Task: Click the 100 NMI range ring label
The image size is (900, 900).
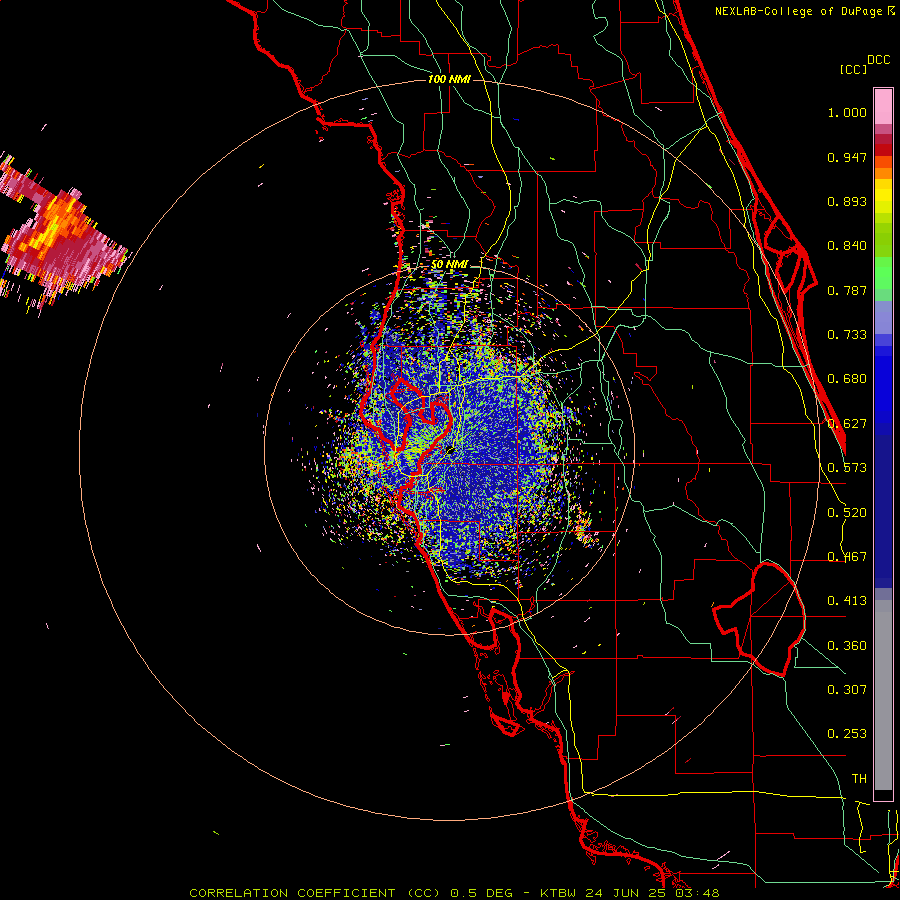Action: (x=449, y=79)
